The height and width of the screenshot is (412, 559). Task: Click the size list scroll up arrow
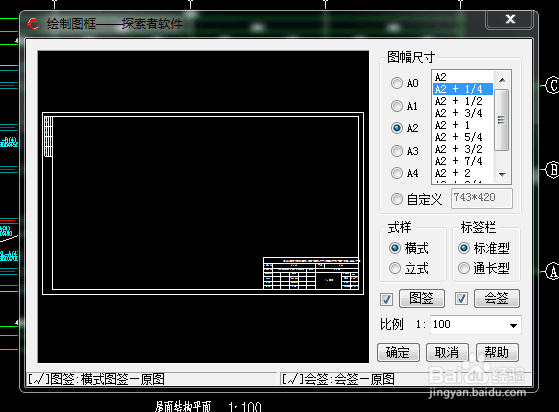point(502,80)
